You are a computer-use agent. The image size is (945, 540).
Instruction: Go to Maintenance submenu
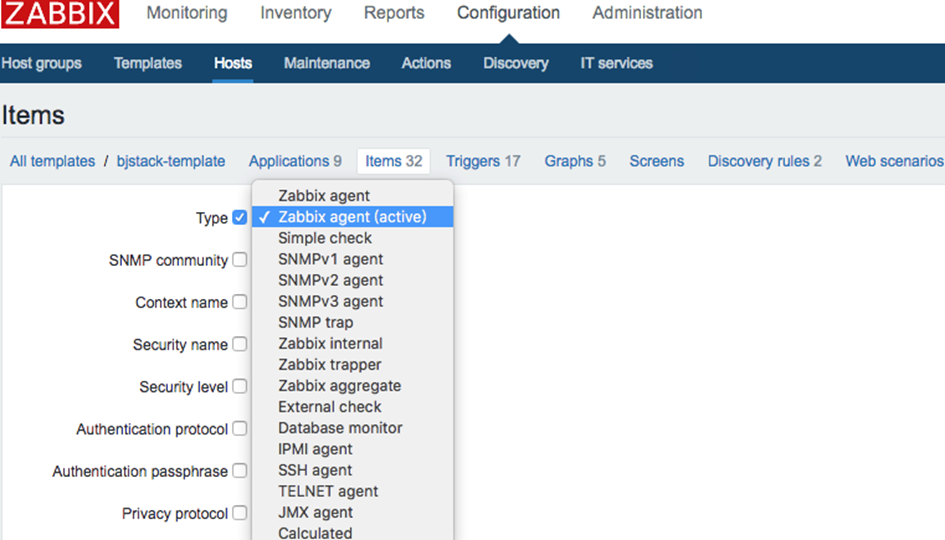[x=327, y=63]
